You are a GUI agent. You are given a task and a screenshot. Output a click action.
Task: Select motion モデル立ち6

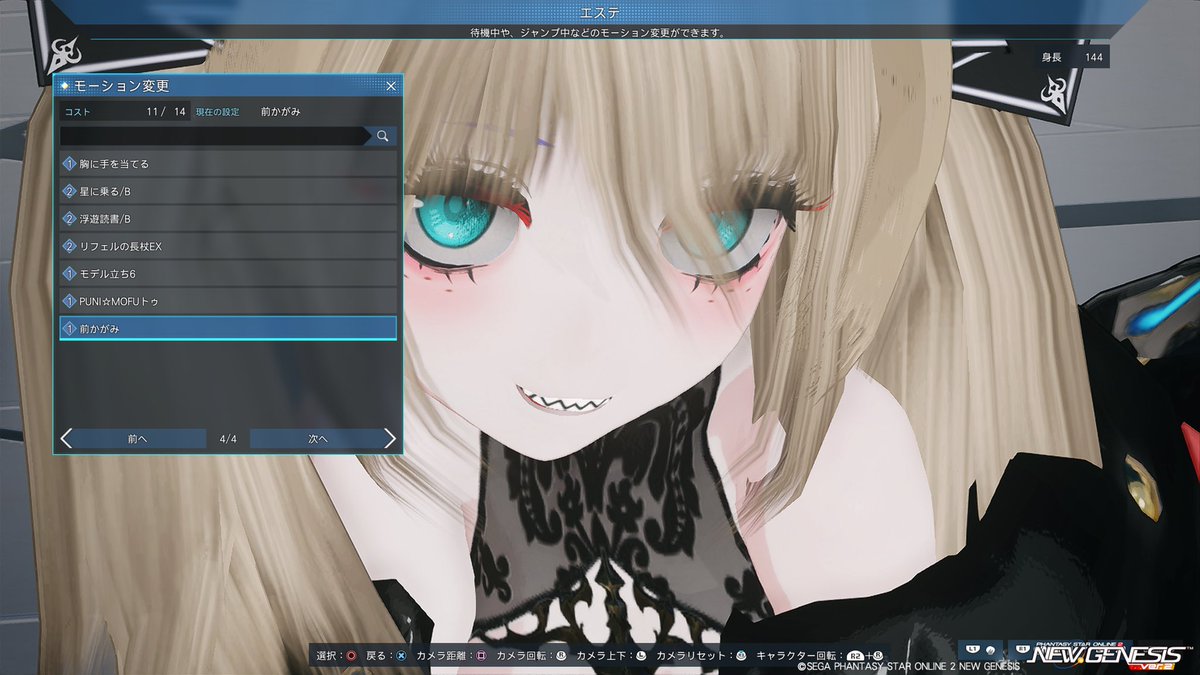228,273
